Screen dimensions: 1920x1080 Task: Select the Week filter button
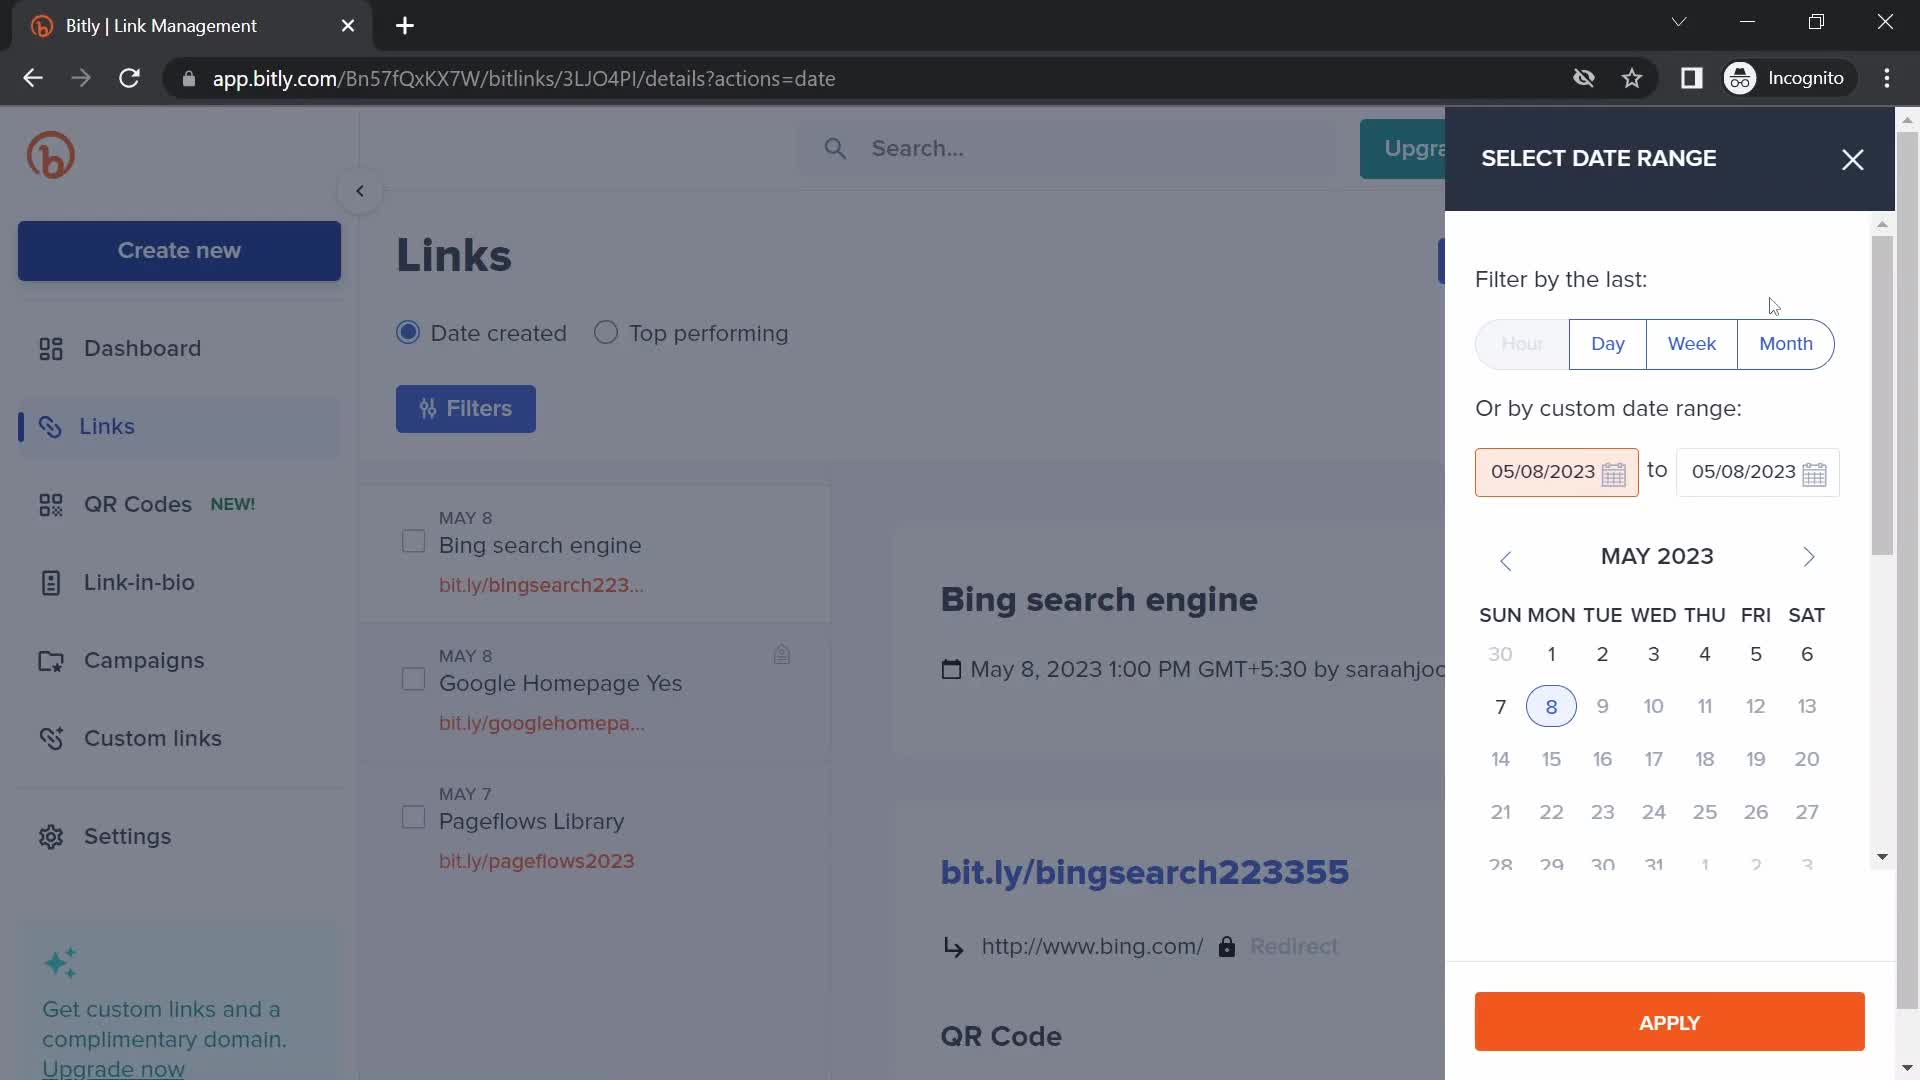point(1692,343)
